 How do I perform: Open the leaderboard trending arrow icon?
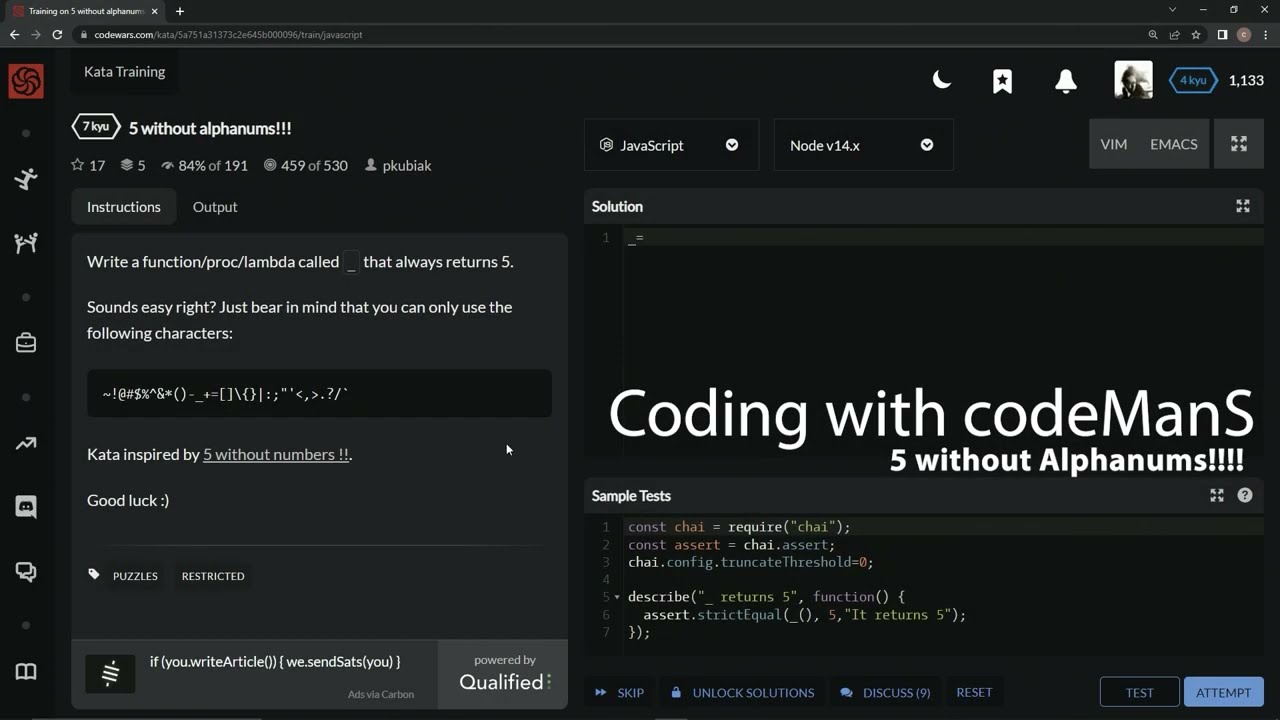pyautogui.click(x=26, y=443)
